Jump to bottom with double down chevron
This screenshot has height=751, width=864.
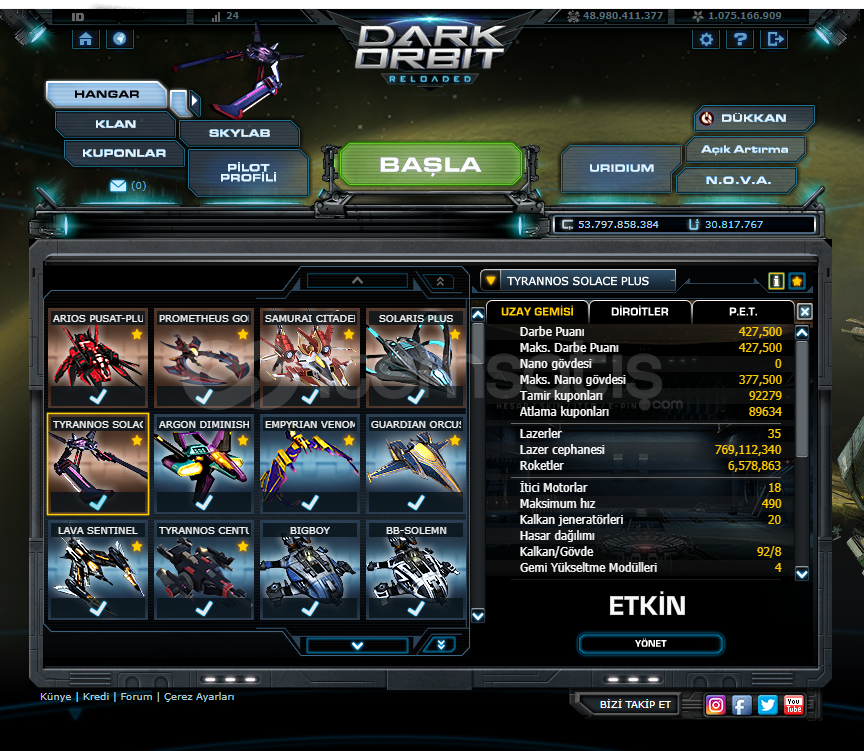point(441,645)
